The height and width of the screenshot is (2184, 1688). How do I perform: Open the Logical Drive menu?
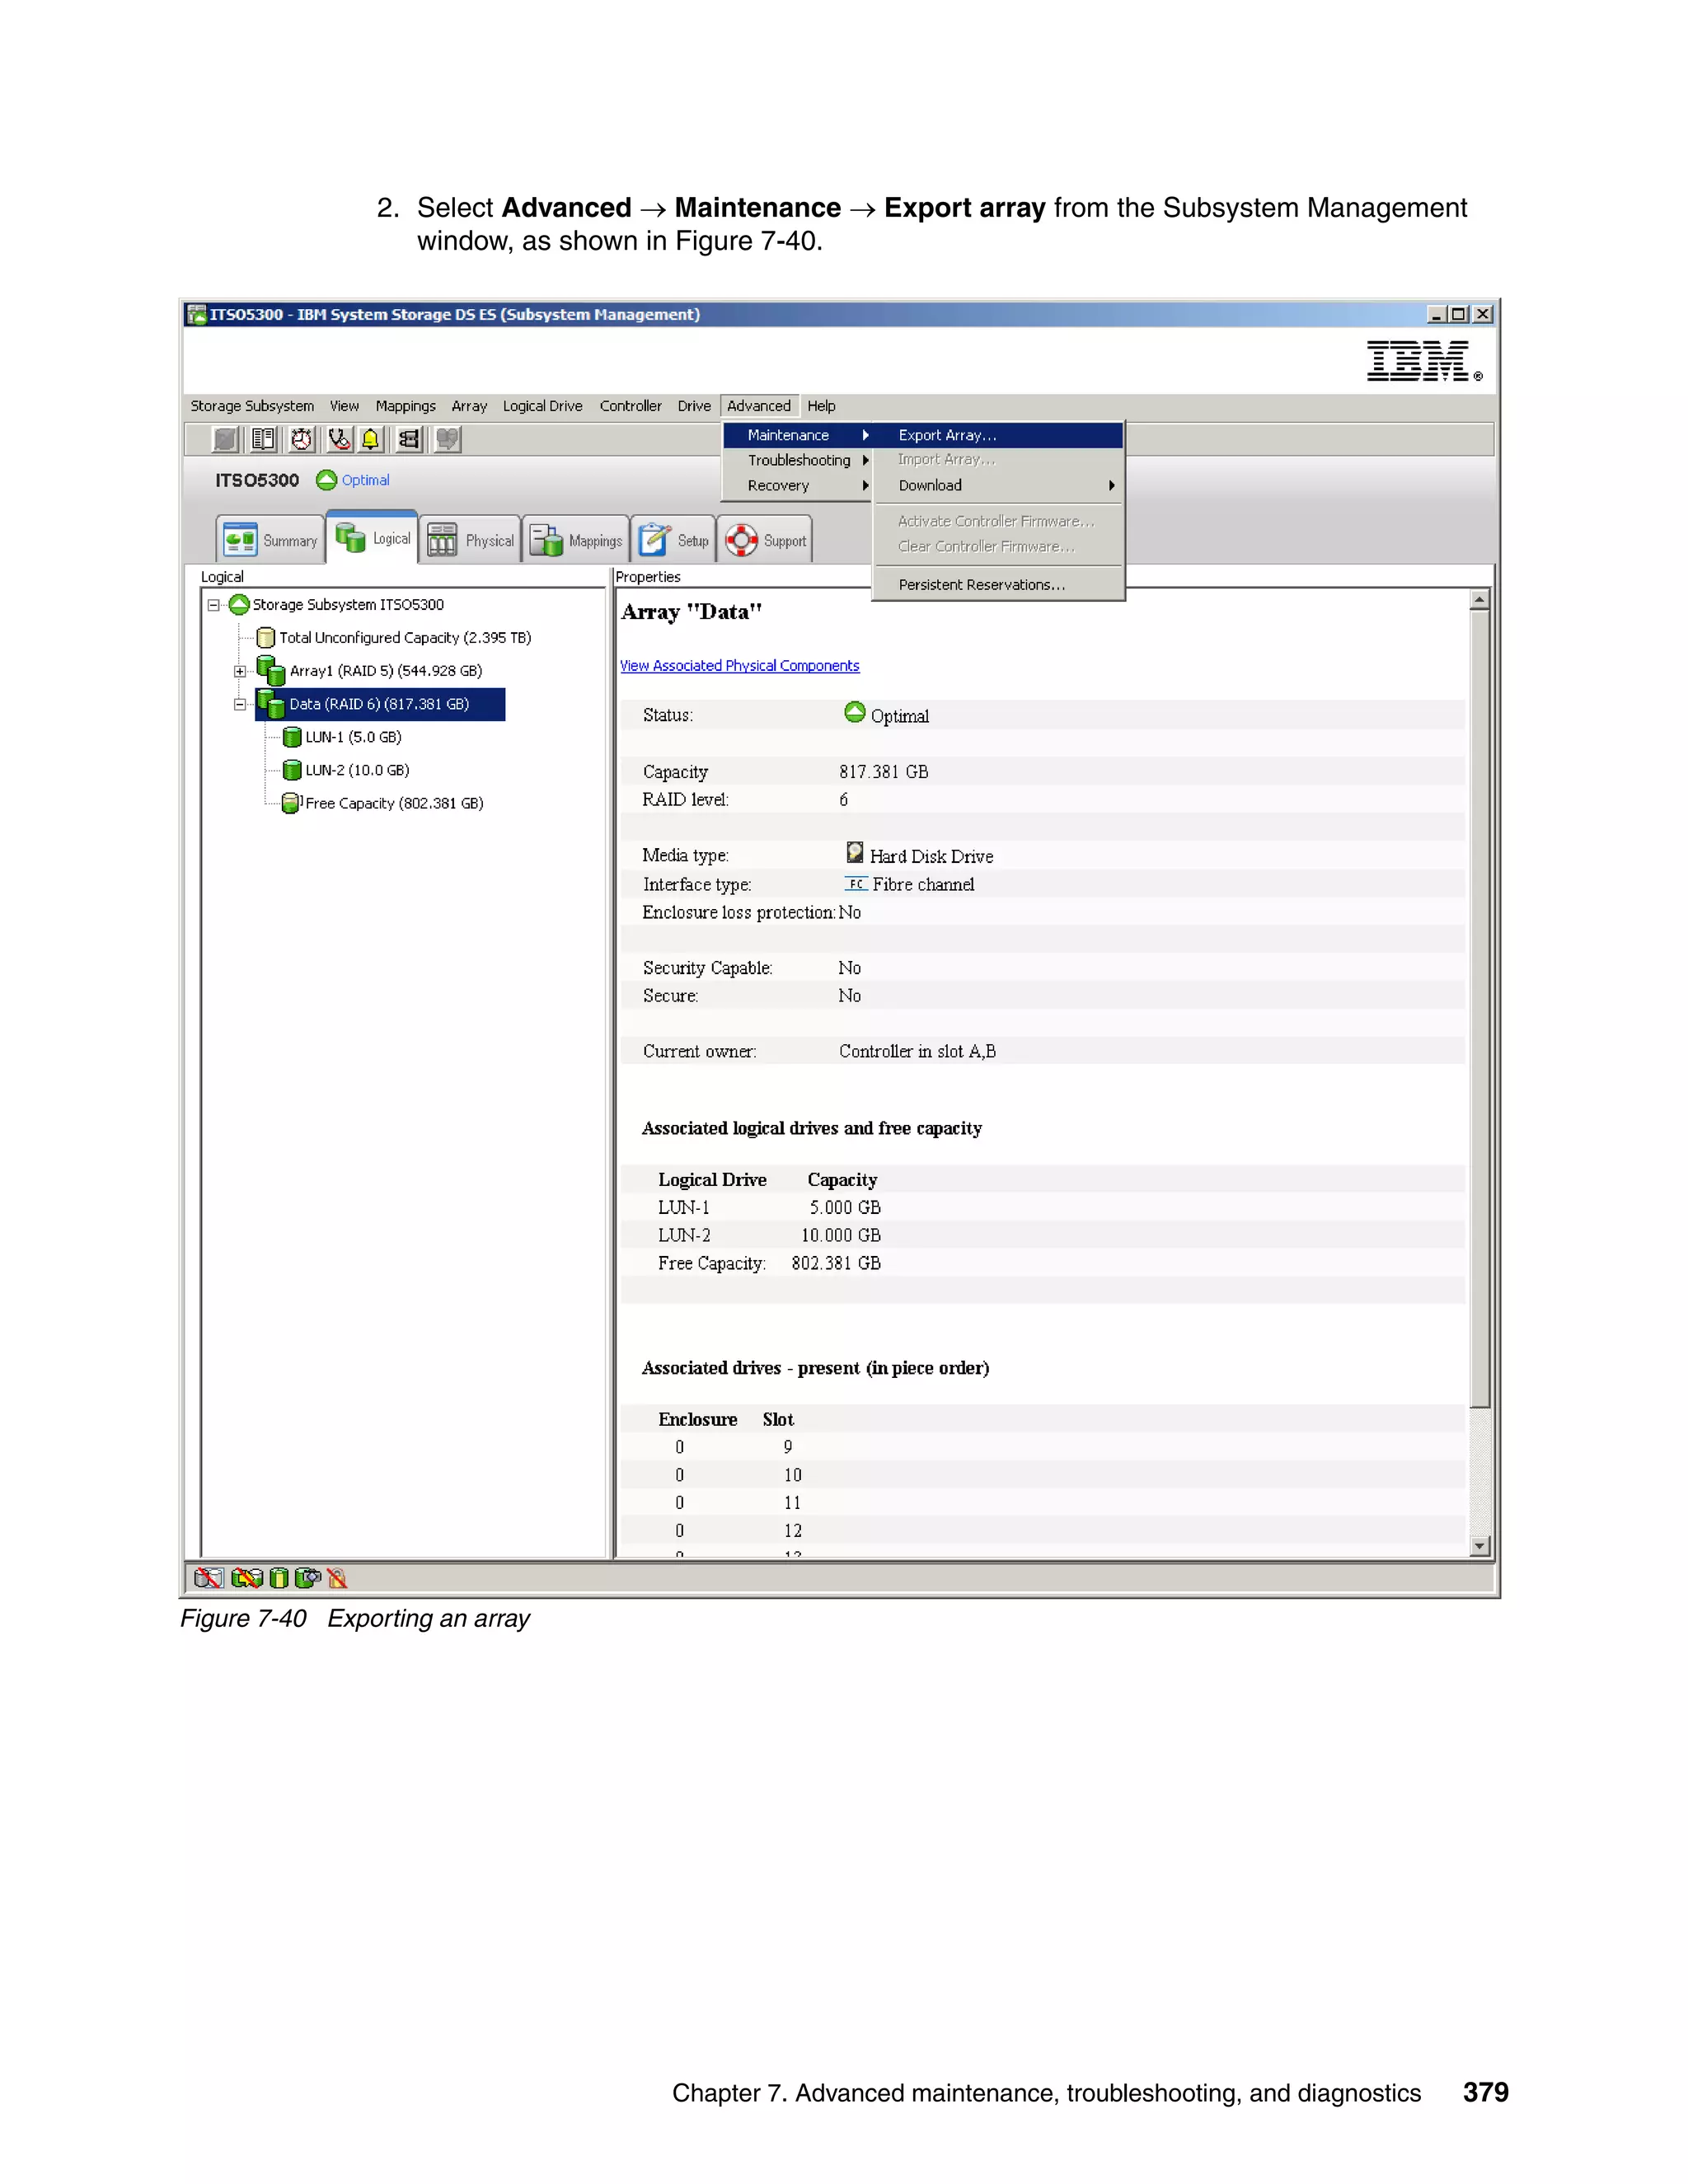click(x=542, y=406)
